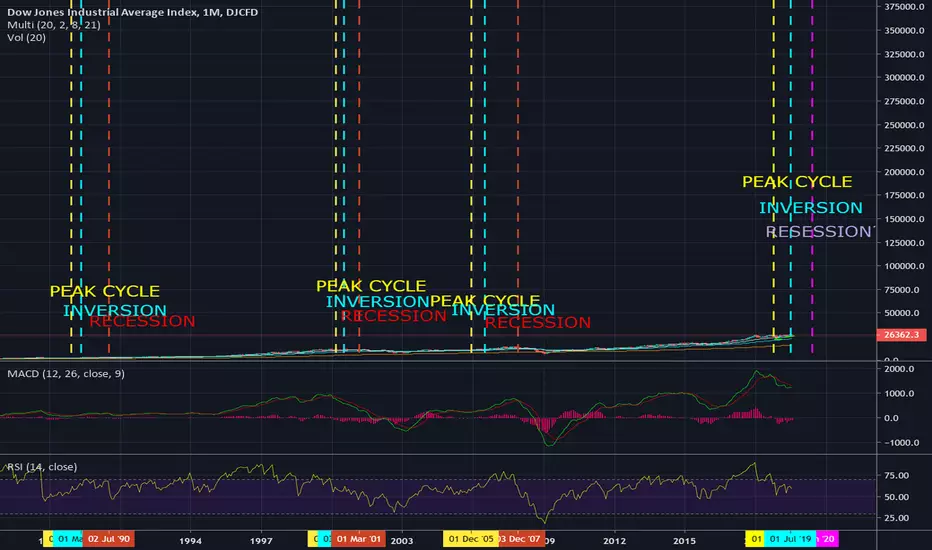This screenshot has height=550, width=932.
Task: Click the 1994 label on the time axis
Action: pyautogui.click(x=190, y=540)
